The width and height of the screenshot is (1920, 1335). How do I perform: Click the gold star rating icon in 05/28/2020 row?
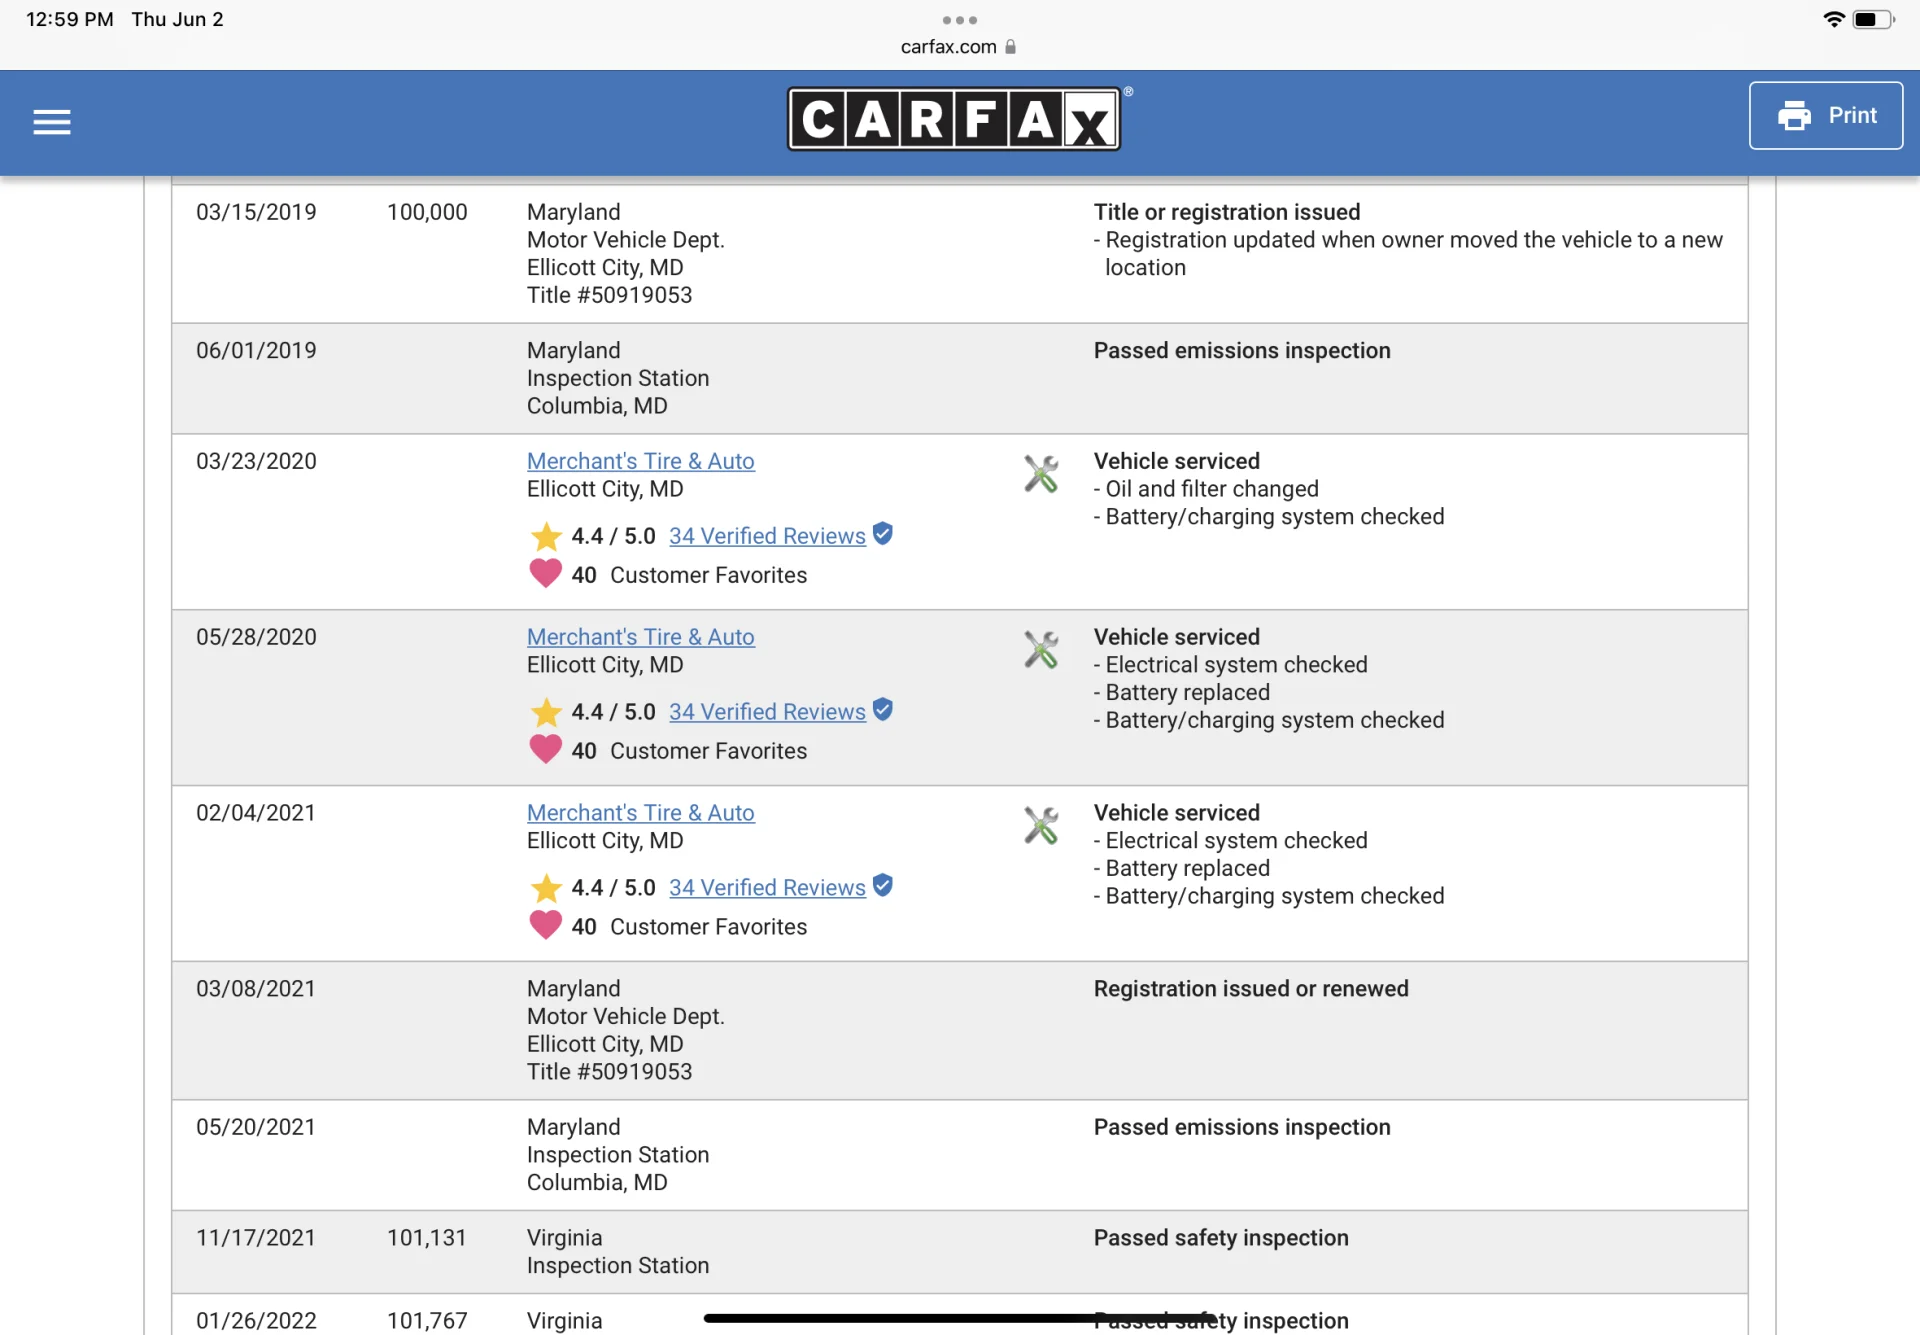(546, 712)
